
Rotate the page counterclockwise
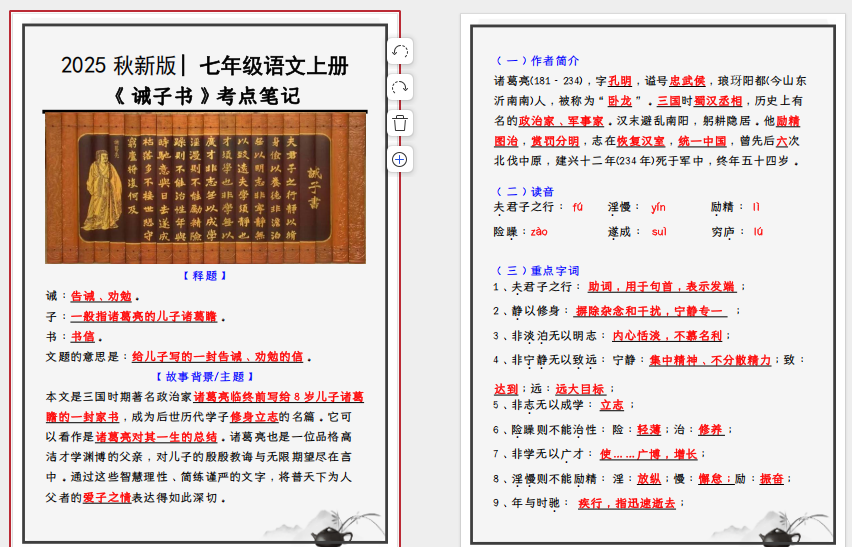coord(399,52)
